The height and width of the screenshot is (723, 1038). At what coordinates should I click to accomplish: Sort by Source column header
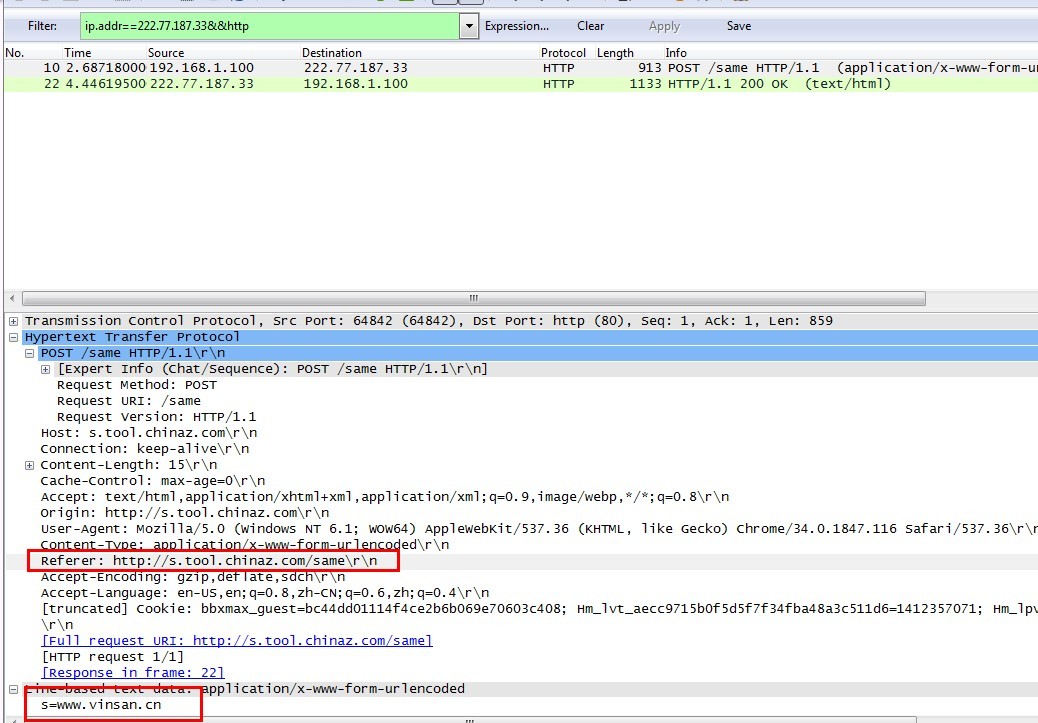(x=165, y=53)
